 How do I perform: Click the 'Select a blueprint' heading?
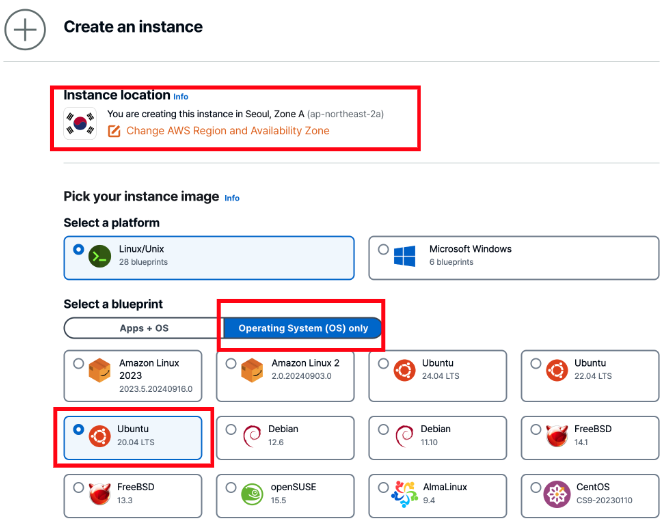click(x=113, y=304)
